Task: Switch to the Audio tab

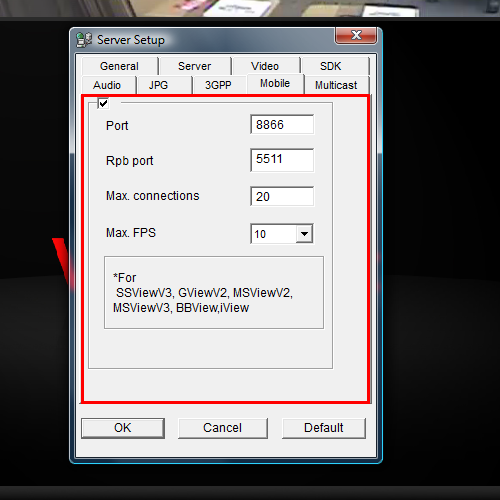Action: pyautogui.click(x=107, y=85)
